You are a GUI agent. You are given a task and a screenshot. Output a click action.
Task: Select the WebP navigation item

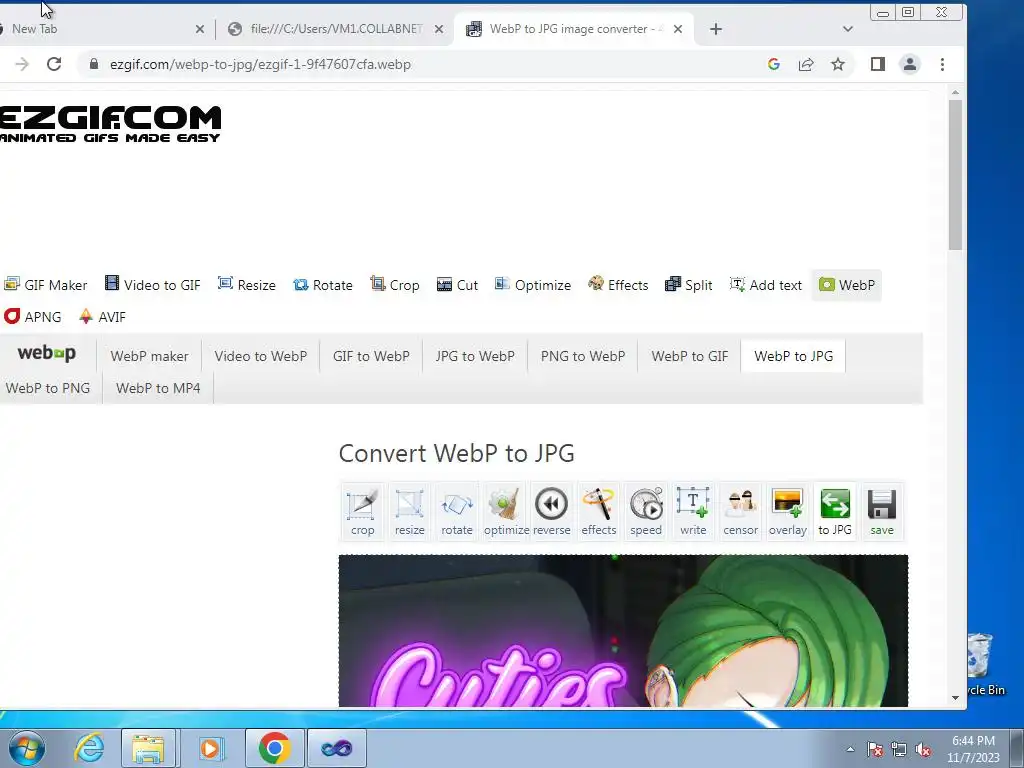[x=846, y=285]
